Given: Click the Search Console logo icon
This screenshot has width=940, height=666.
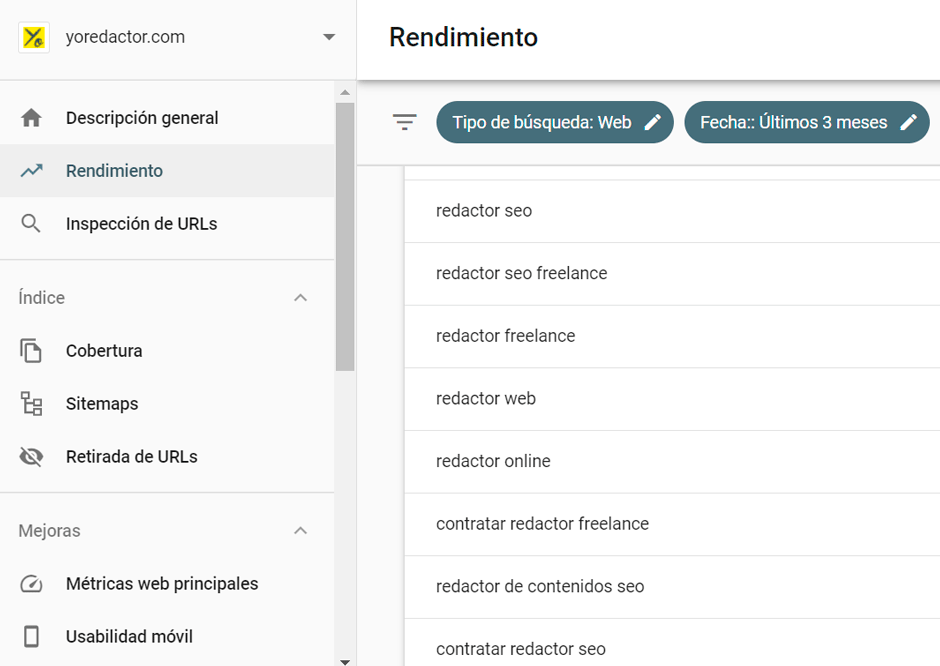Looking at the screenshot, I should [x=33, y=36].
